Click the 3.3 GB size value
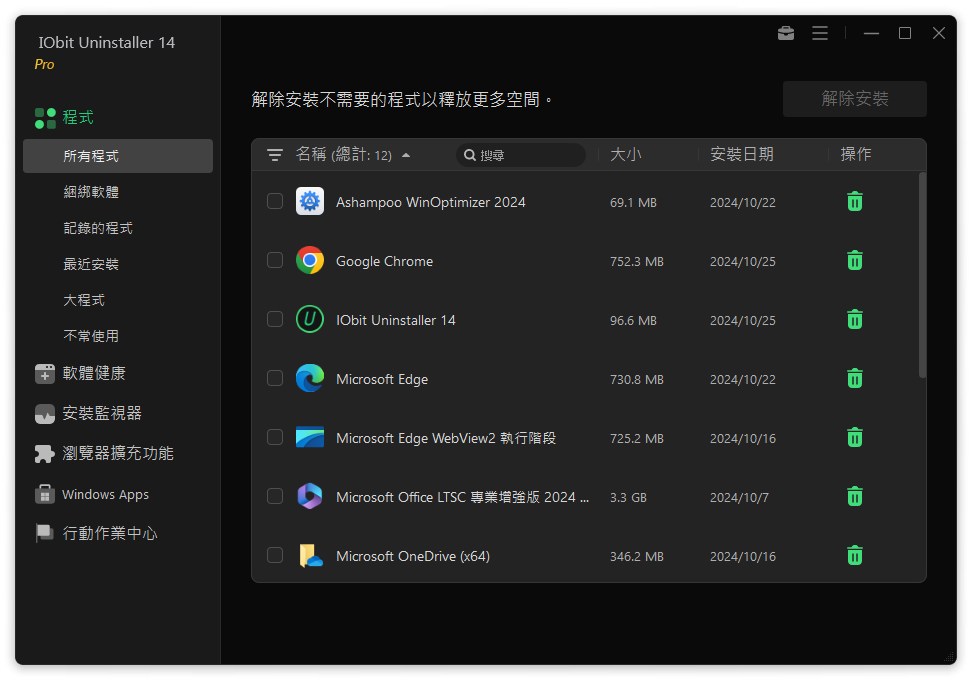Viewport: 972px width, 680px height. pyautogui.click(x=628, y=497)
